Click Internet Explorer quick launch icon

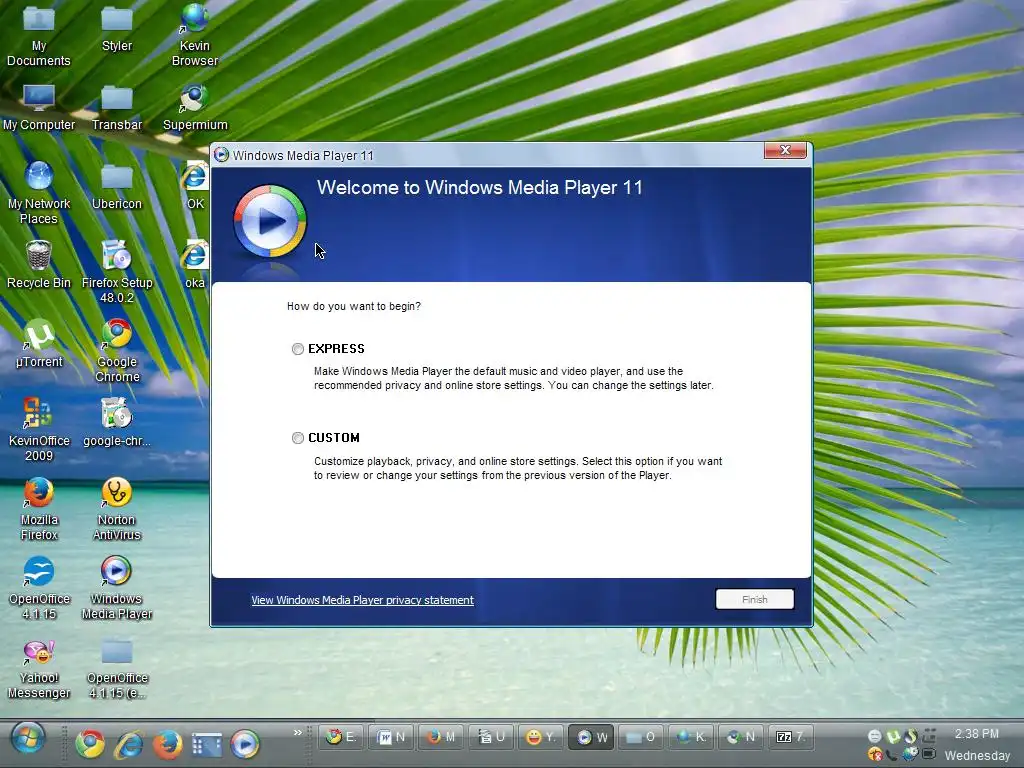(129, 744)
